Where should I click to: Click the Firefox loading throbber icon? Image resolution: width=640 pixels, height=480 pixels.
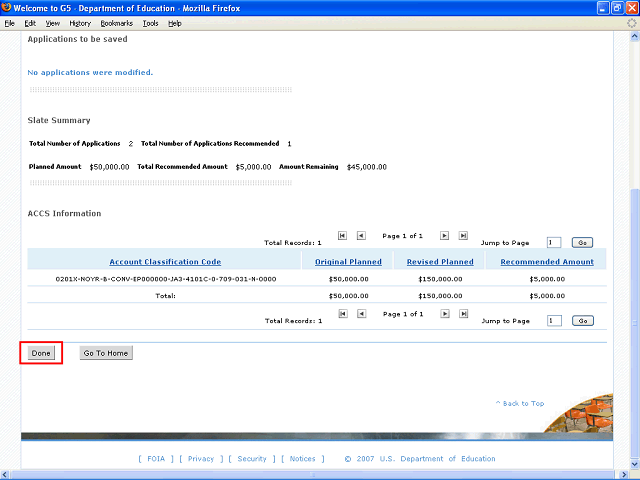click(631, 23)
